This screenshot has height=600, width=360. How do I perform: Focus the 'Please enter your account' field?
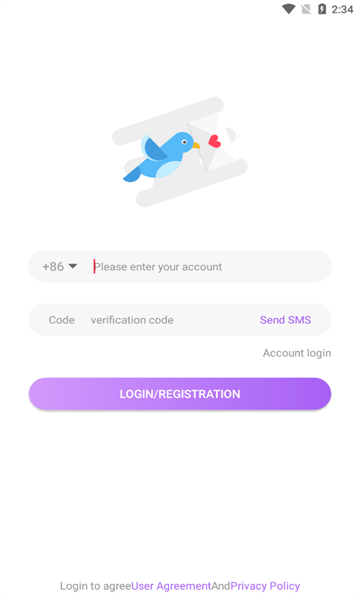[x=209, y=266]
